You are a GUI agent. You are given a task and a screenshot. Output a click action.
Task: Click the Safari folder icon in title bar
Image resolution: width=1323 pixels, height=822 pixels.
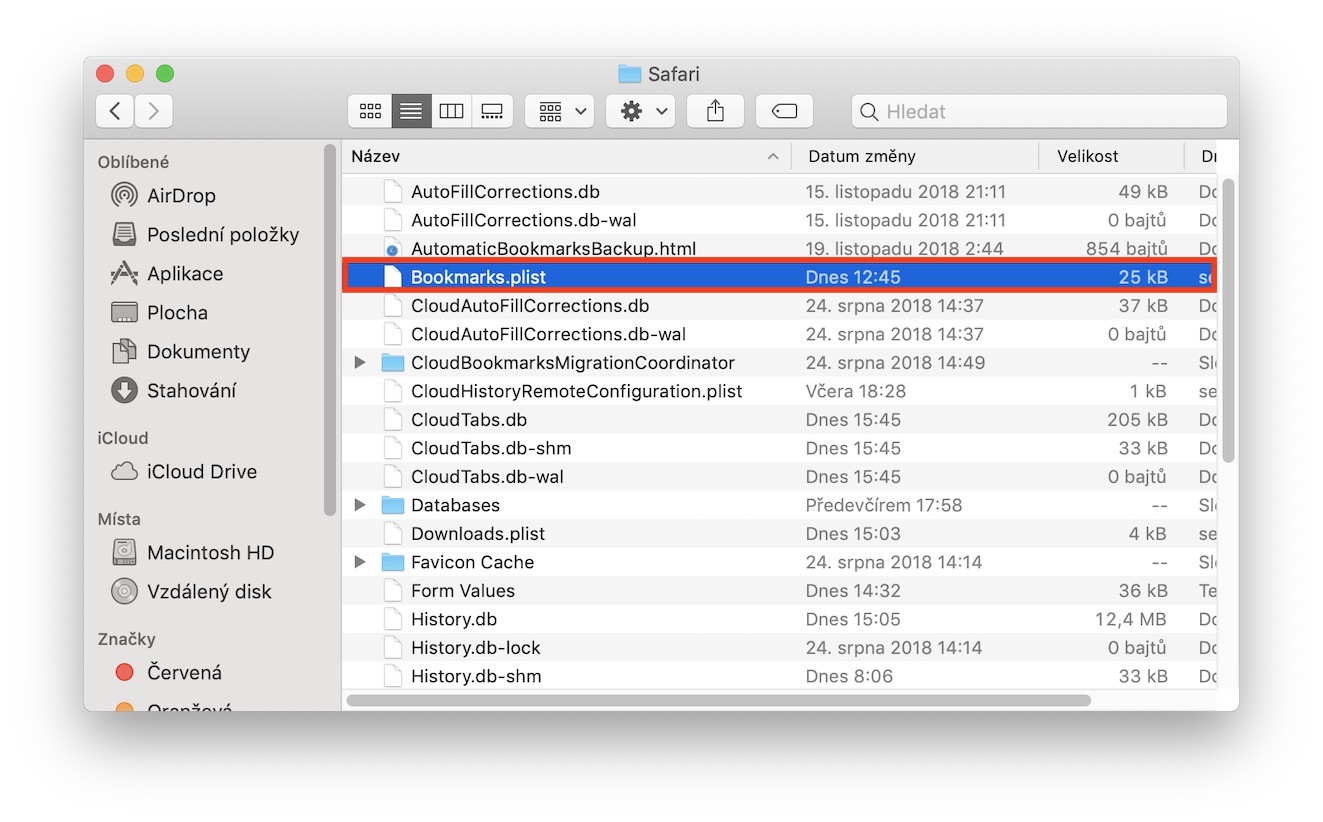[x=629, y=74]
